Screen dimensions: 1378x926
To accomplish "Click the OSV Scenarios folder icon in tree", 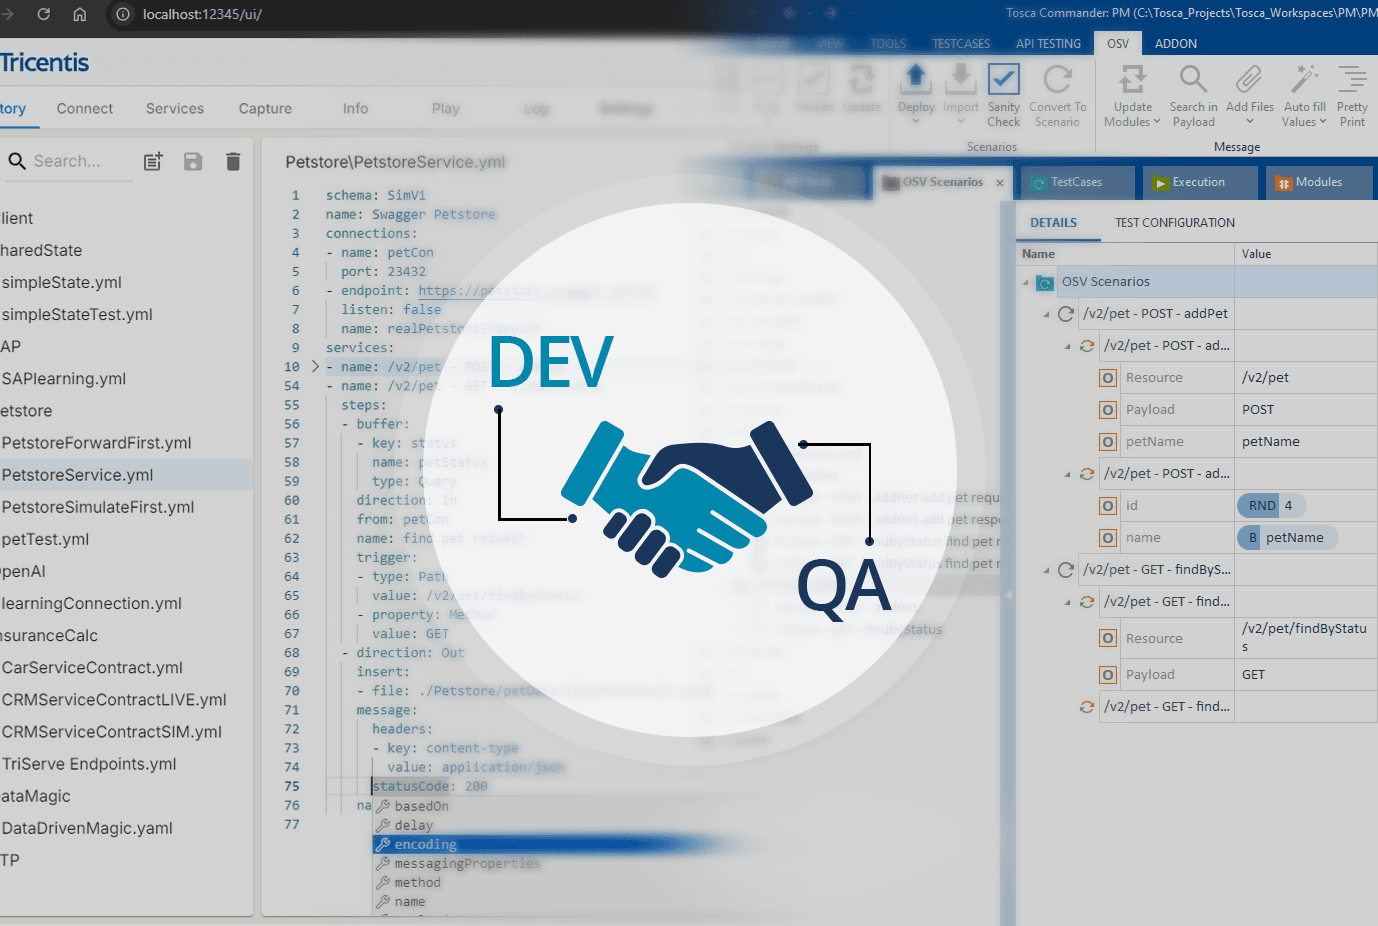I will click(x=1045, y=282).
